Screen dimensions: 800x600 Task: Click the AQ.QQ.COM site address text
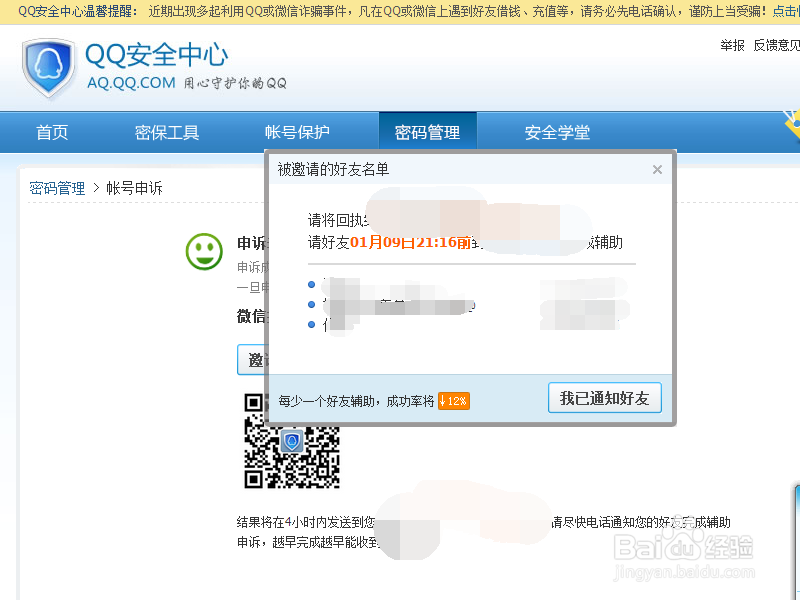[131, 83]
